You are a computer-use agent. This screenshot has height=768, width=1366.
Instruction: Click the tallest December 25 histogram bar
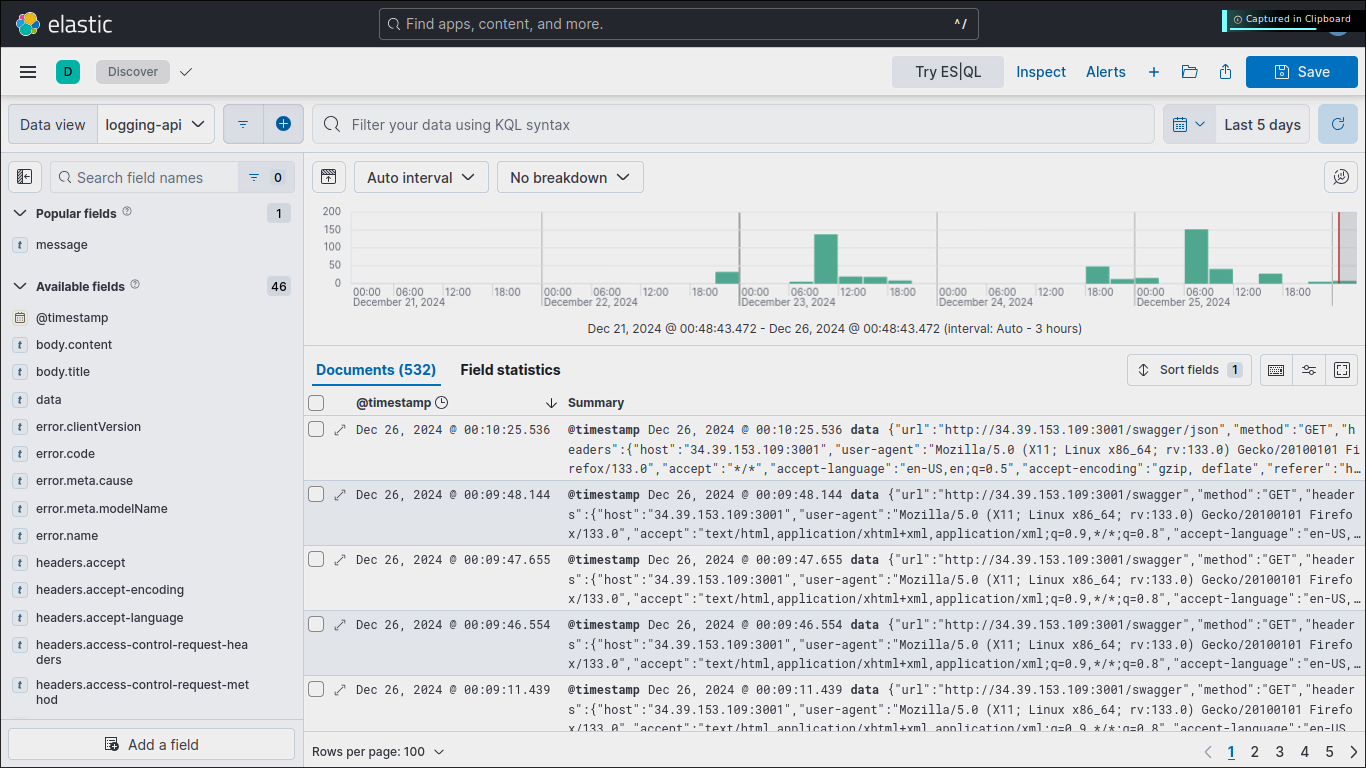[1196, 257]
